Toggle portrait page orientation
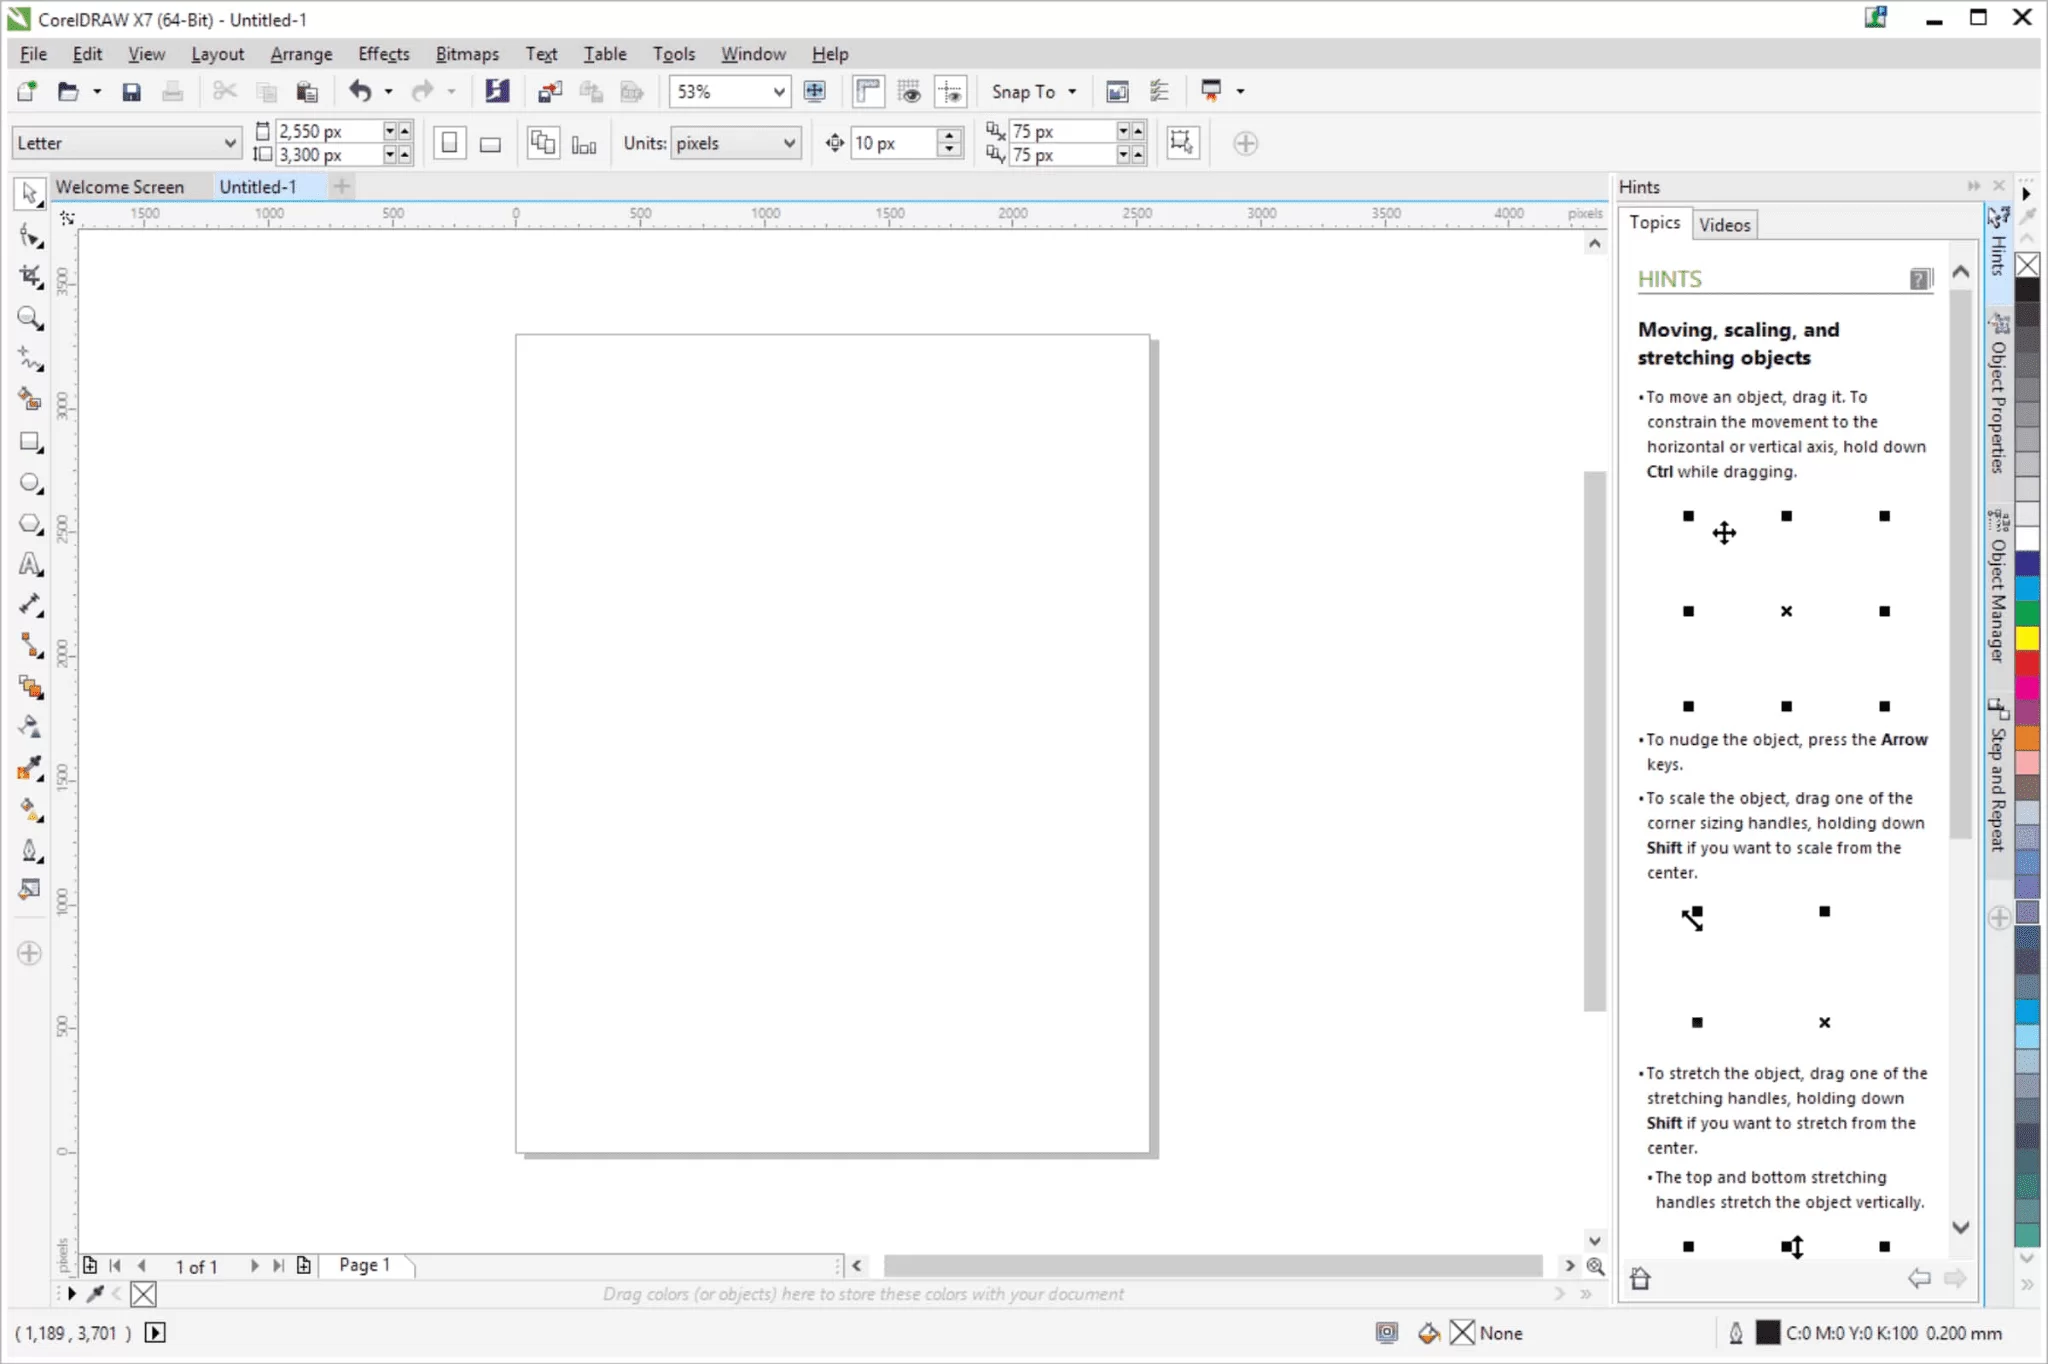 coord(449,143)
